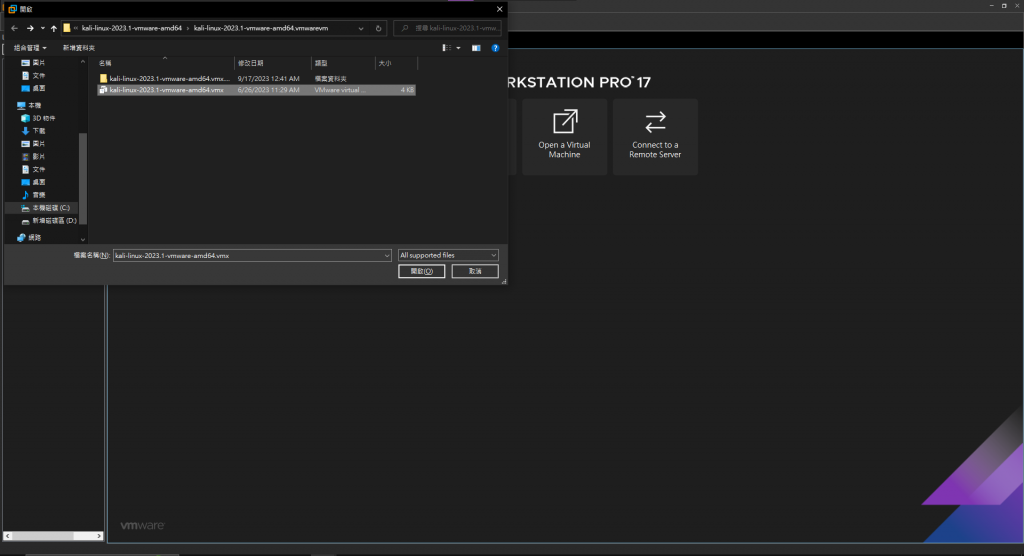
Task: Click the sidebar vertical scrollbar thumb
Action: [82, 178]
